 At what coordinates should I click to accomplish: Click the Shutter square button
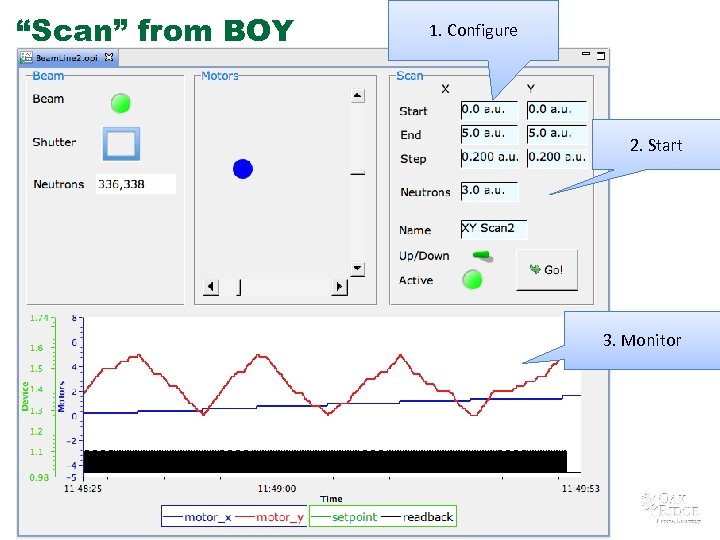121,144
